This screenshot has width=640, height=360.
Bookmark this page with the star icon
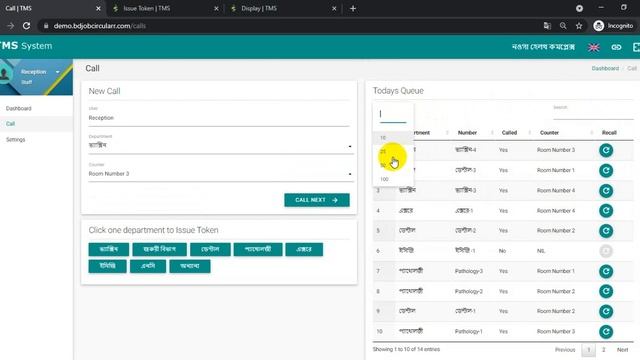579,26
